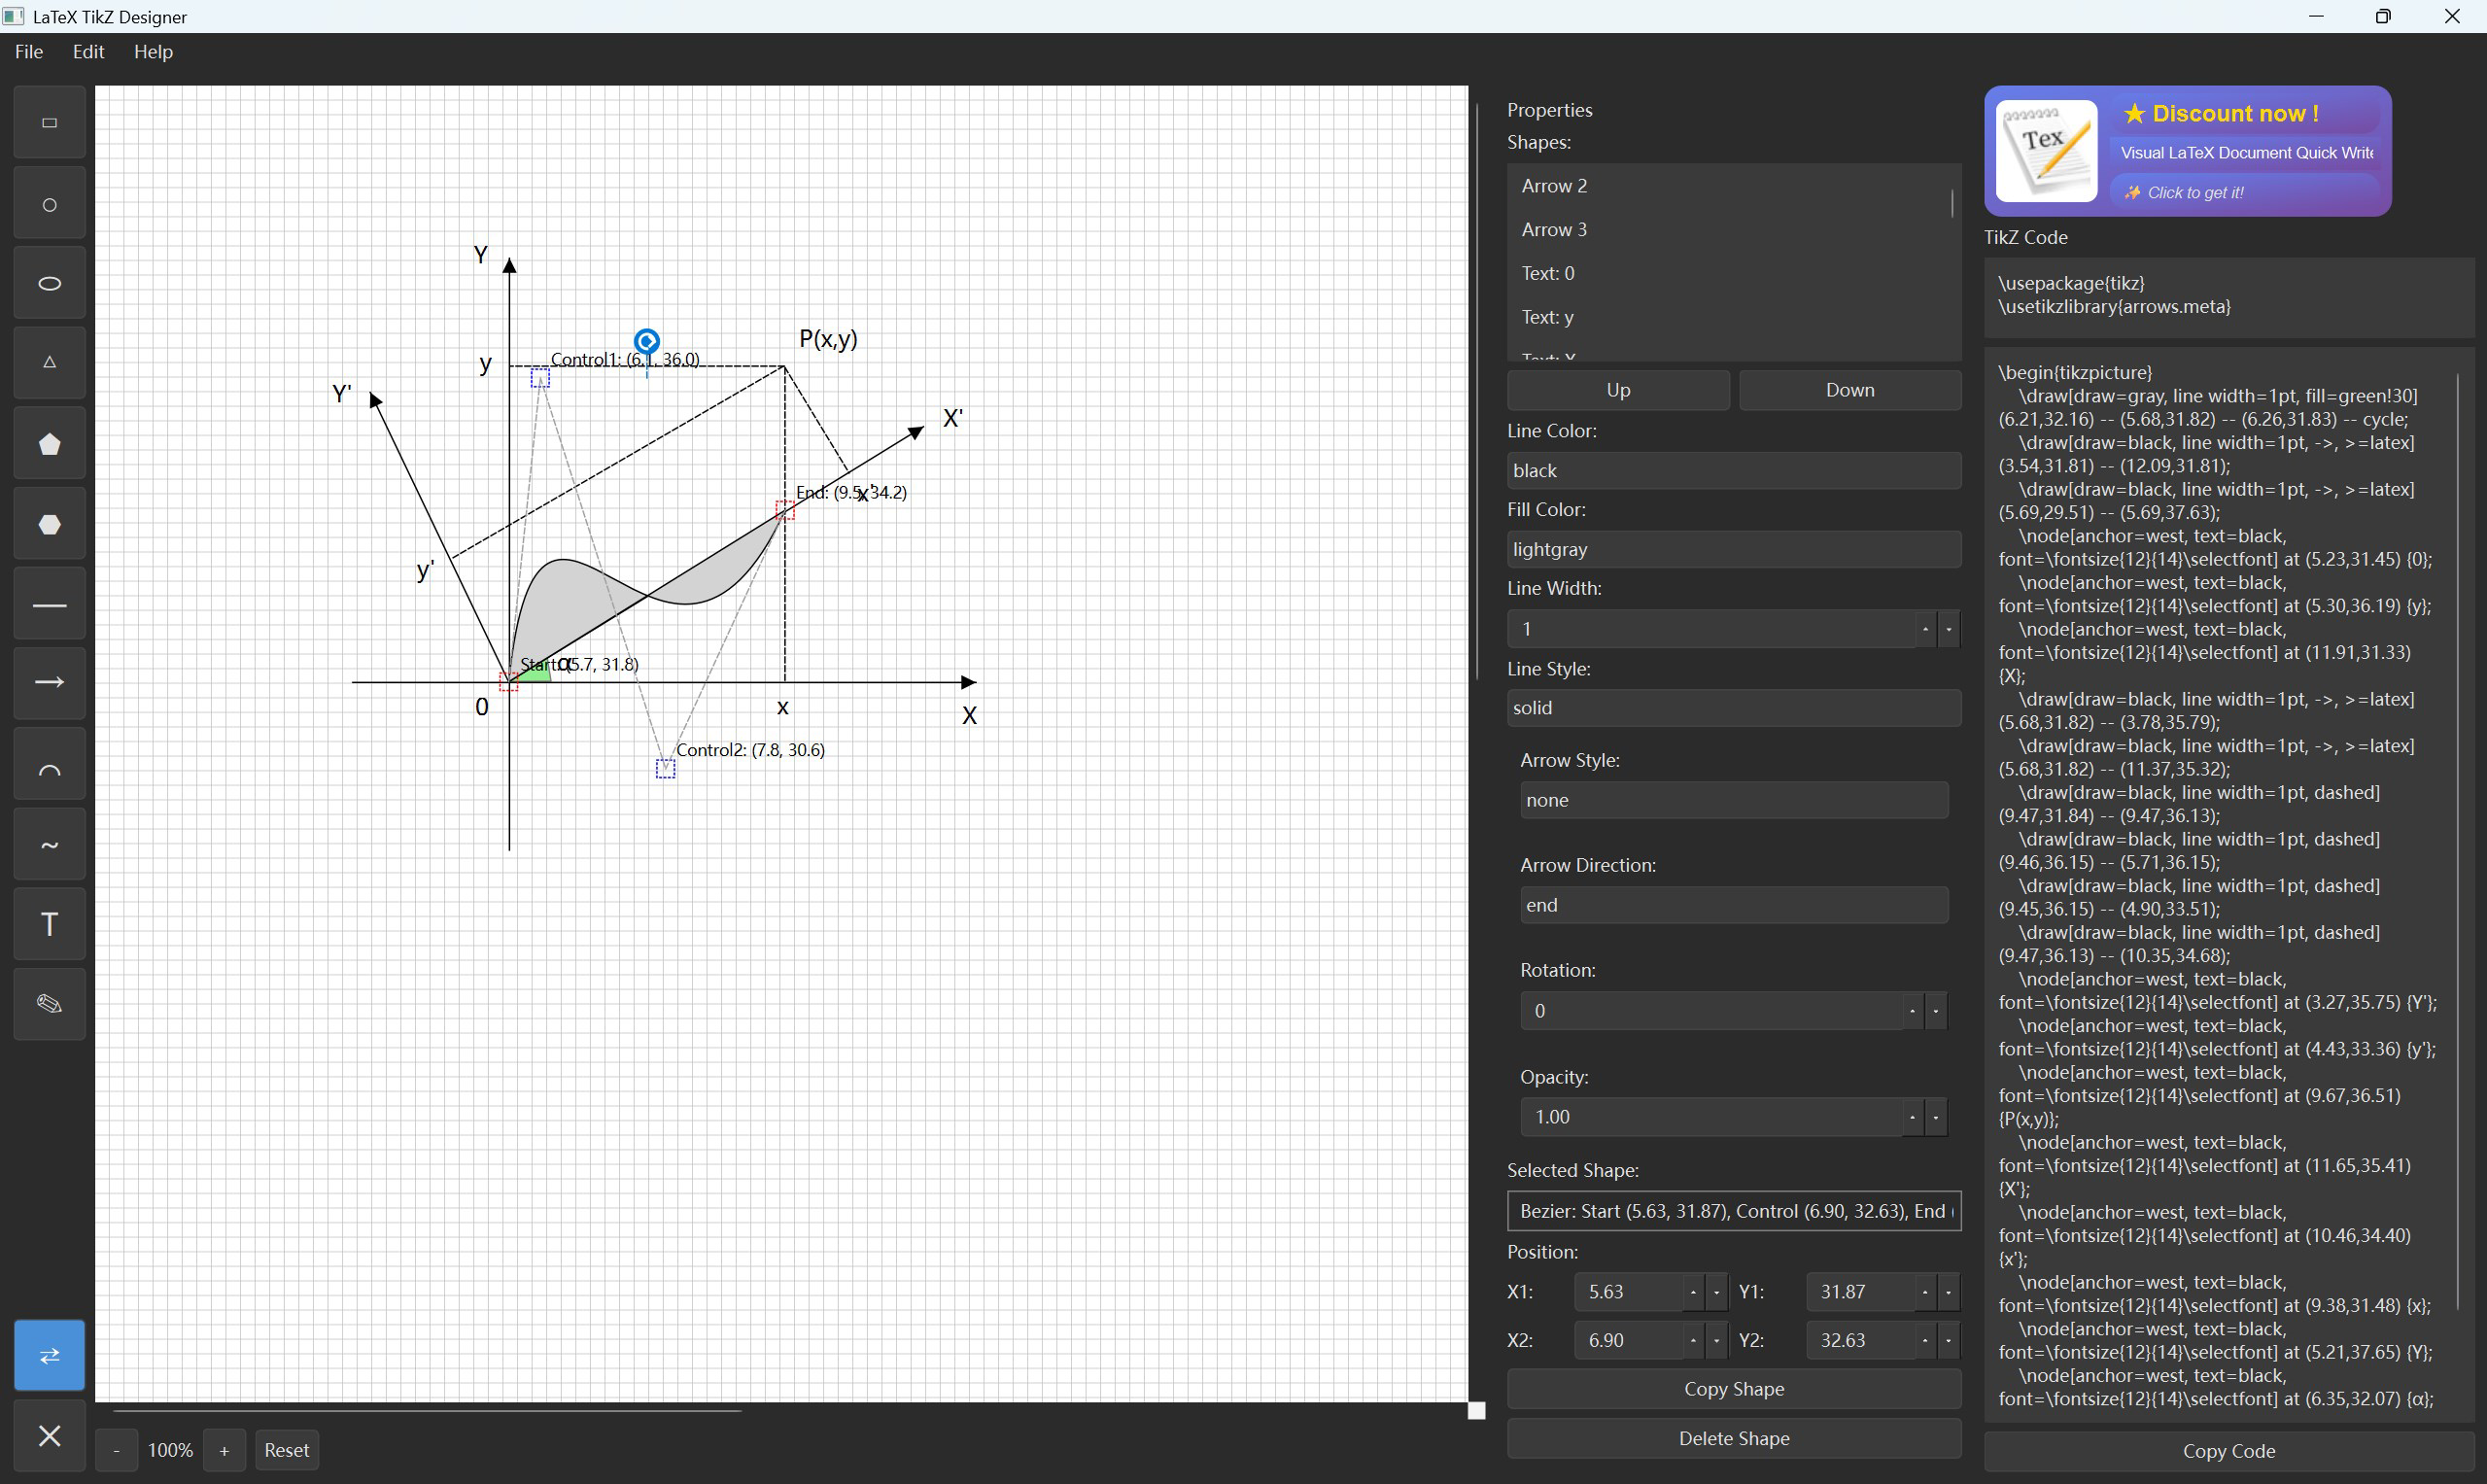The width and height of the screenshot is (2487, 1484).
Task: Click the Copy Code button
Action: (x=2229, y=1451)
